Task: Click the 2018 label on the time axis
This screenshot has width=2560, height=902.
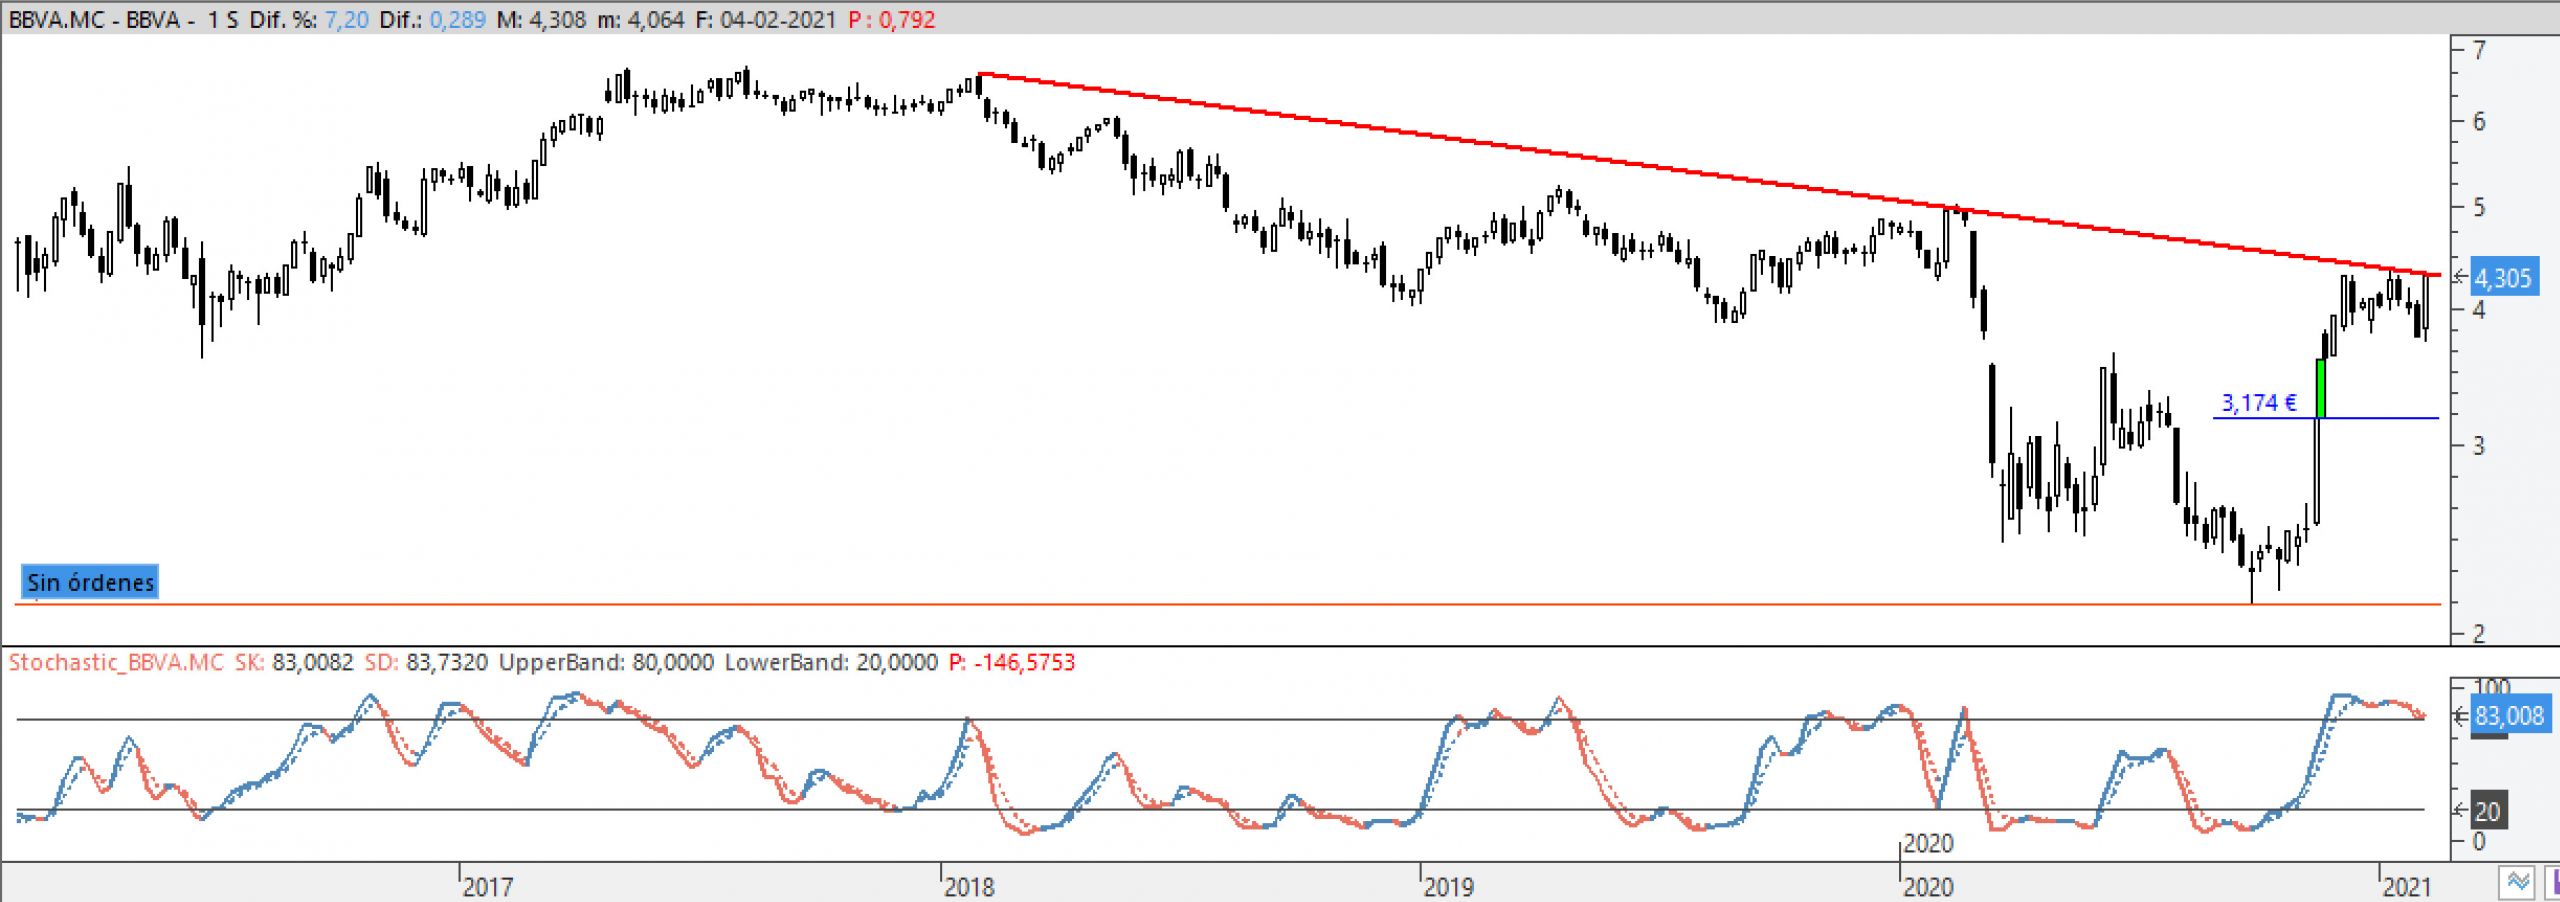Action: (969, 886)
